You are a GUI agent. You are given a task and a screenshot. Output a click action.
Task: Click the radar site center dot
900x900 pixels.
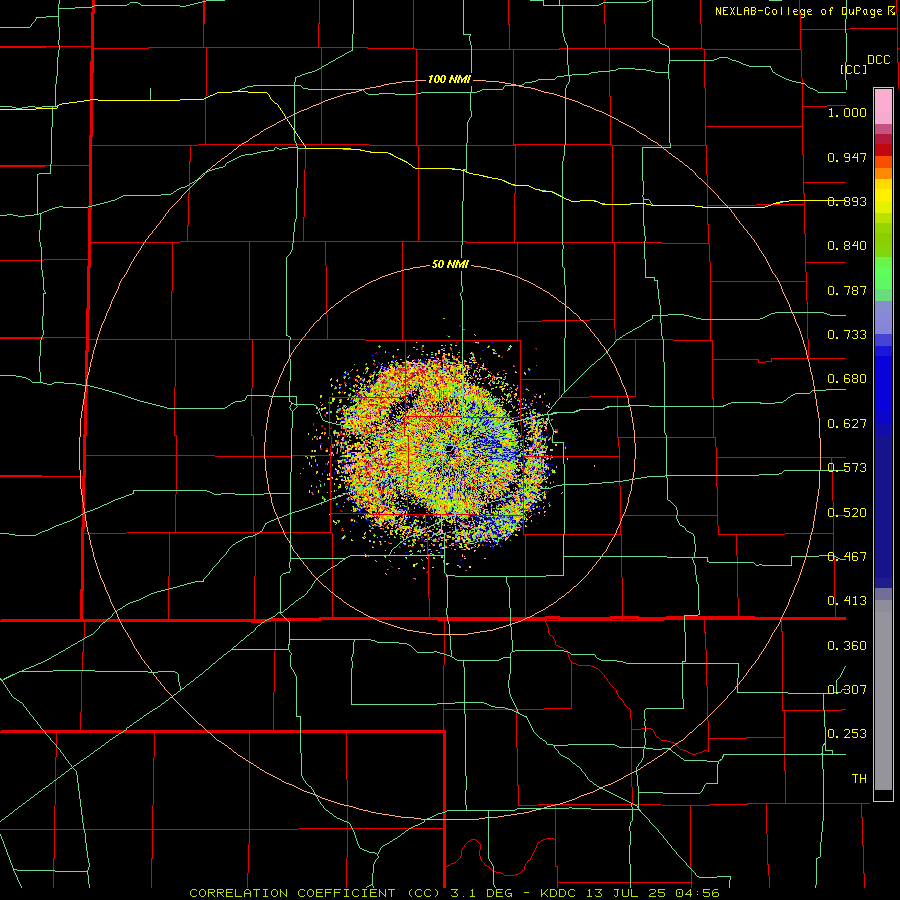pos(450,449)
